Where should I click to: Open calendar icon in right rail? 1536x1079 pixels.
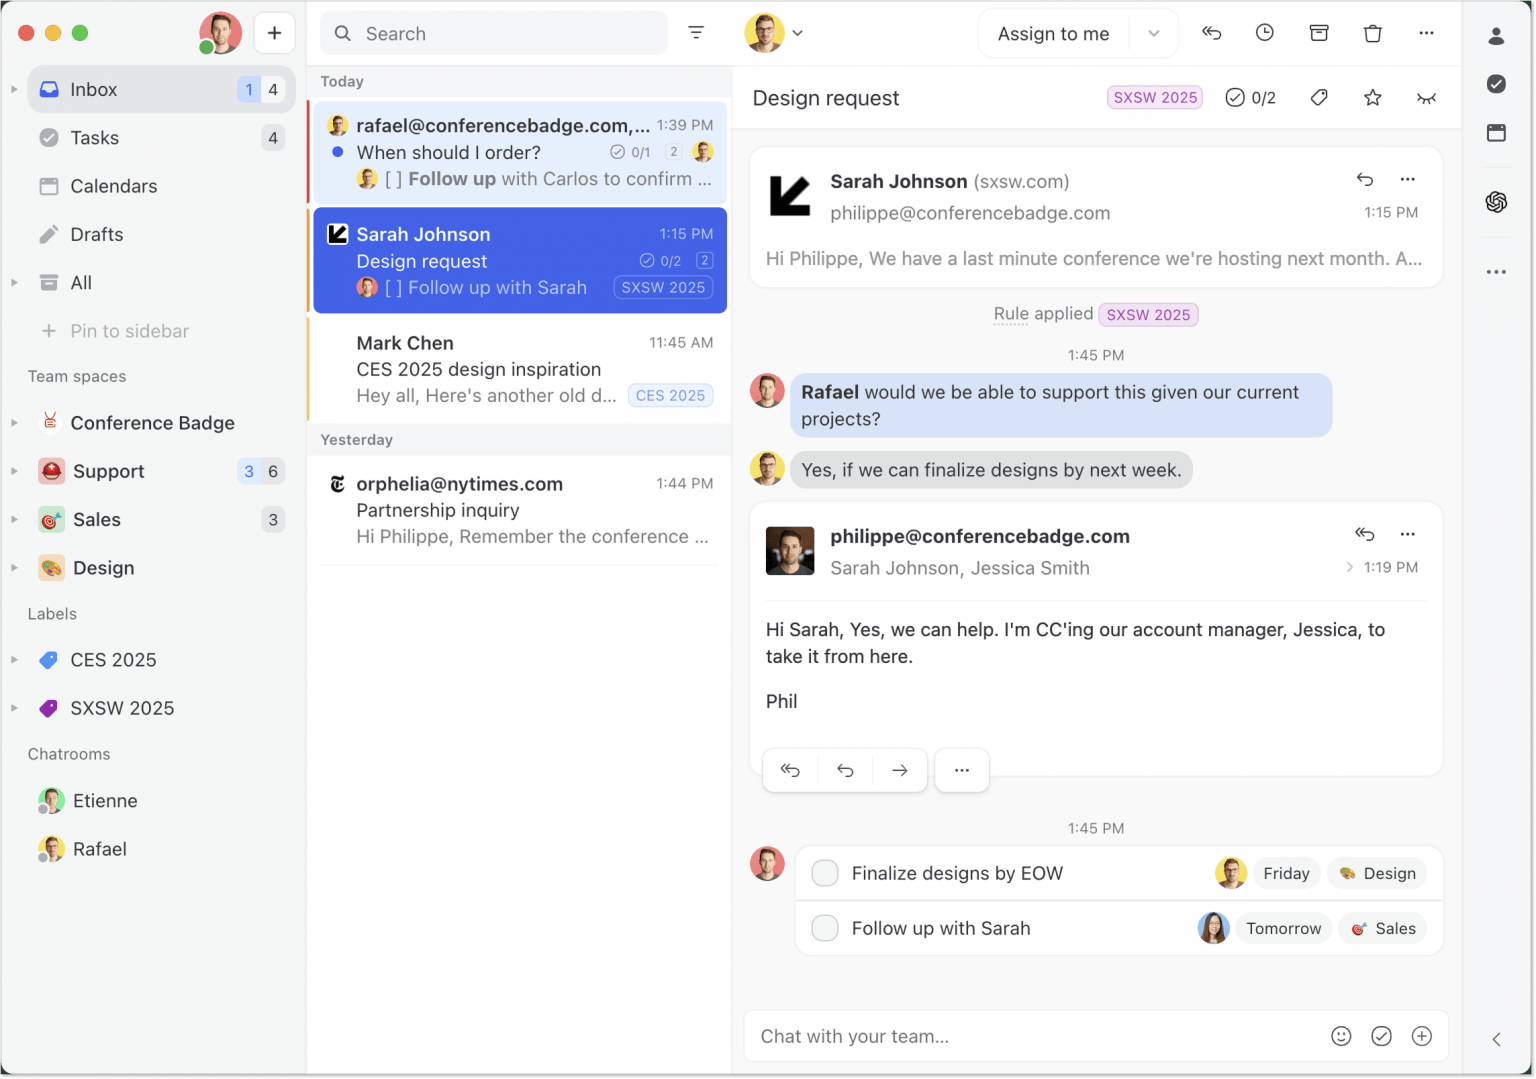(1496, 133)
